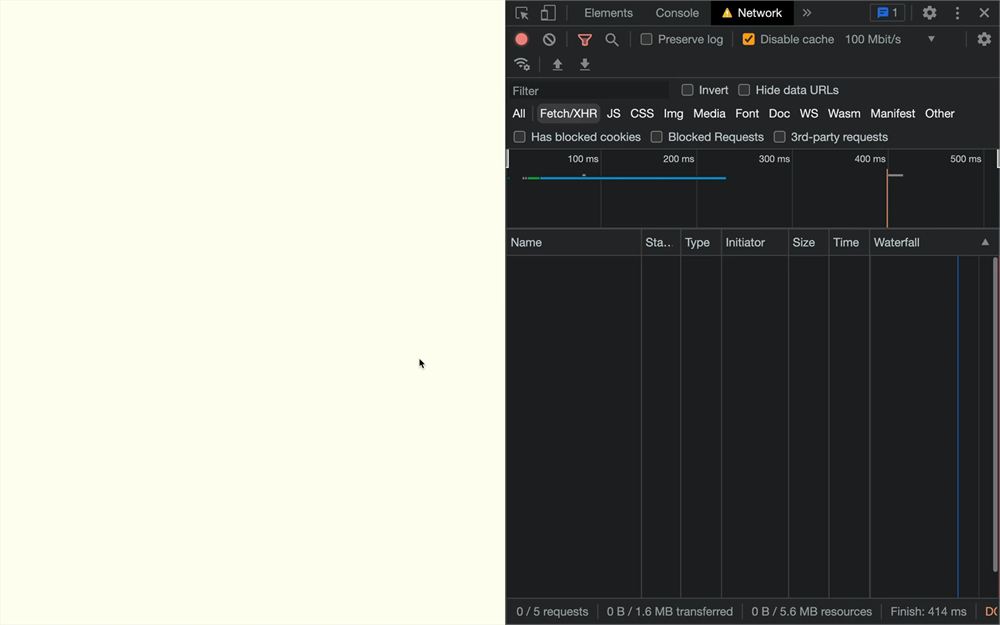Open network conditions wifi icon

(x=522, y=64)
